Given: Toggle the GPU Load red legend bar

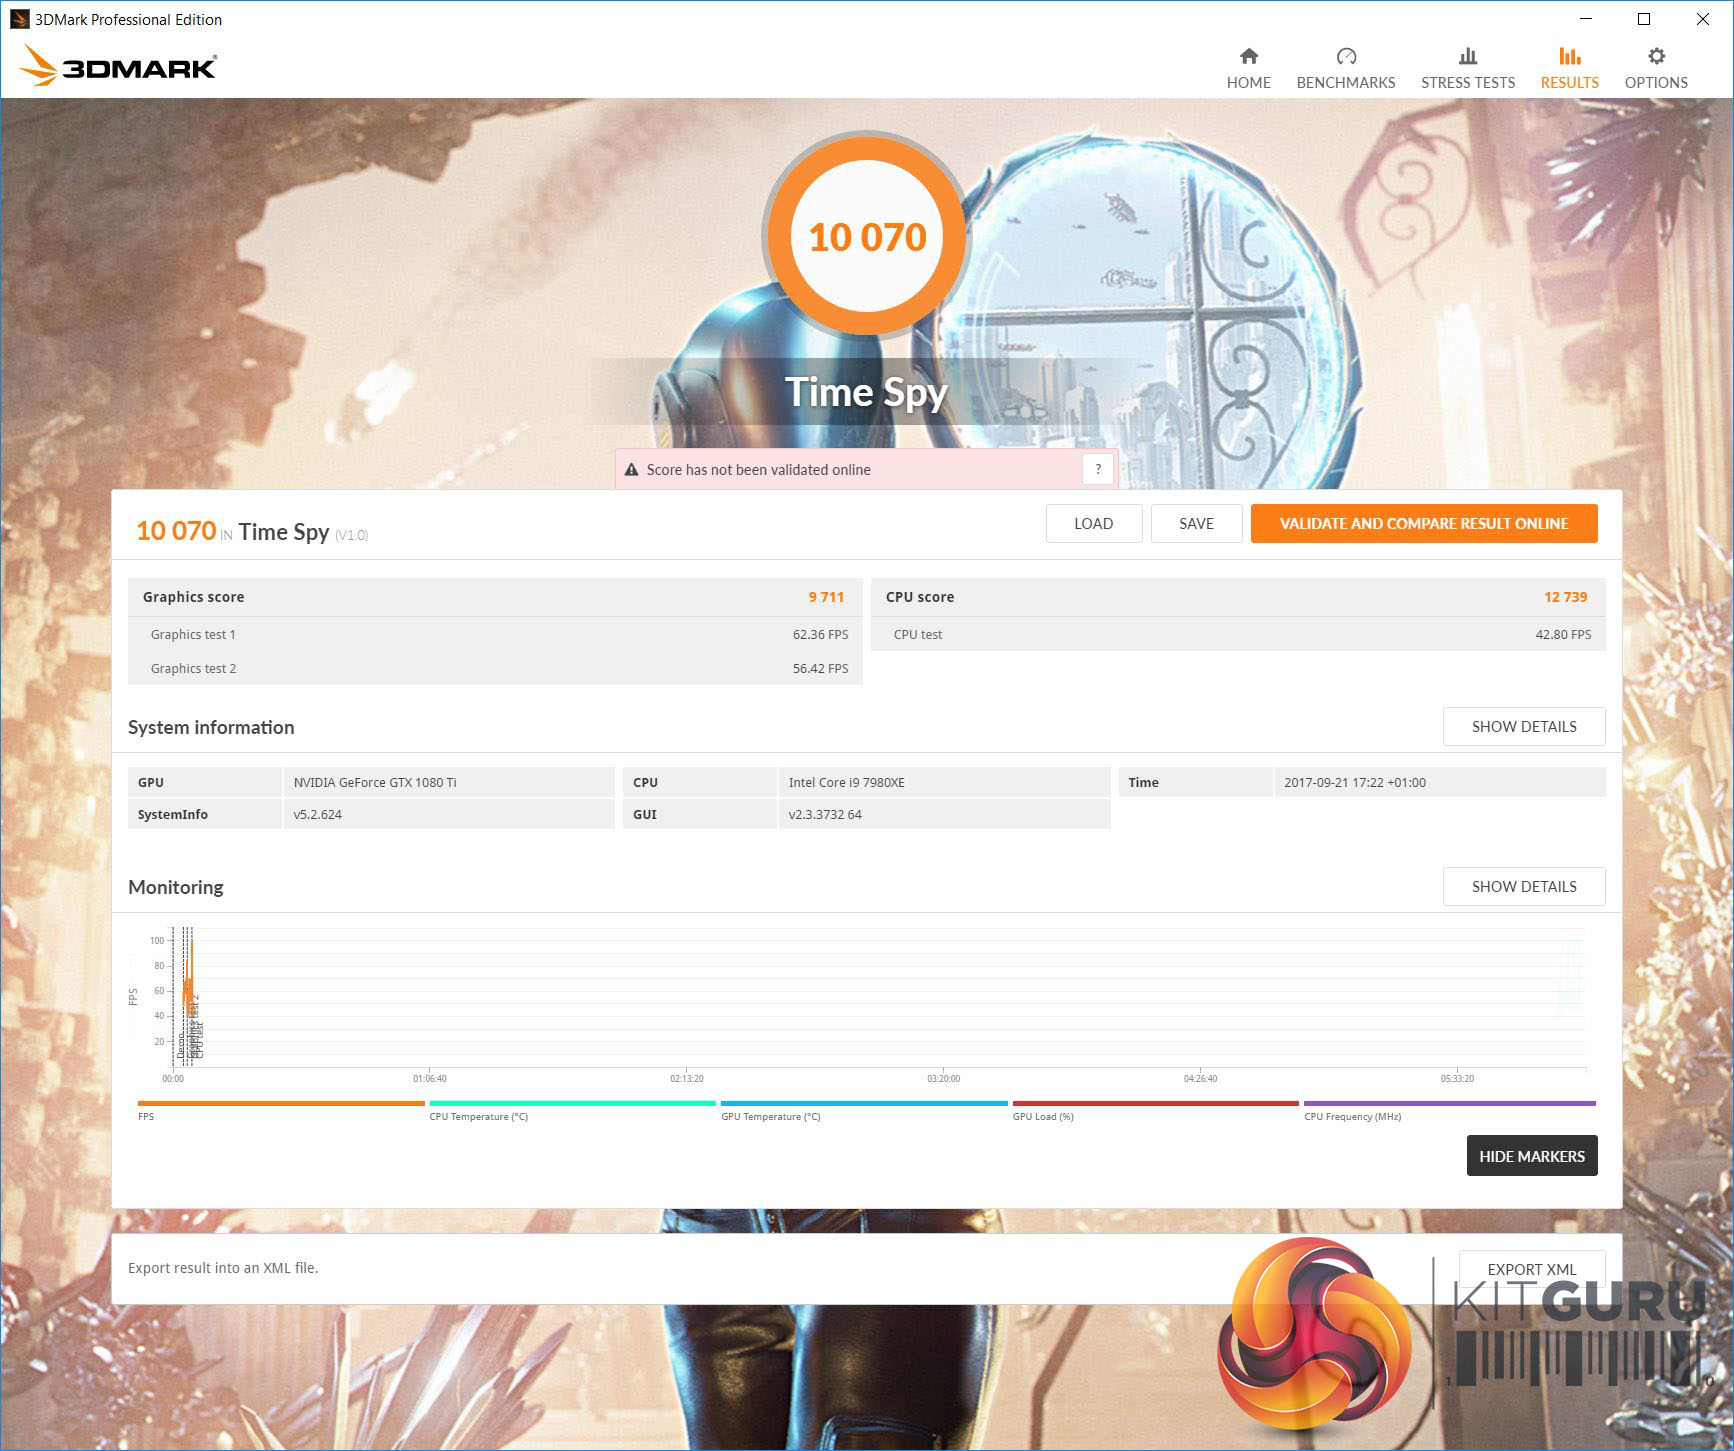Looking at the screenshot, I should 1155,1104.
